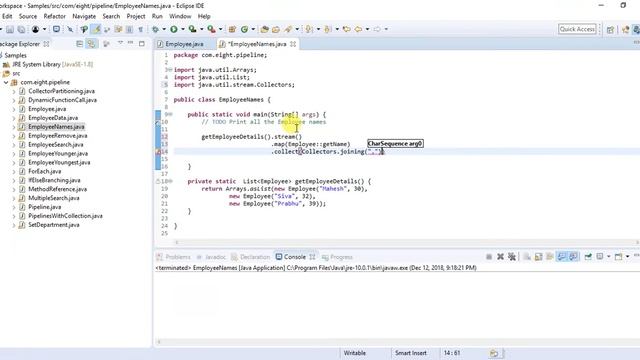640x360 pixels.
Task: Close the Console view tab
Action: (312, 257)
